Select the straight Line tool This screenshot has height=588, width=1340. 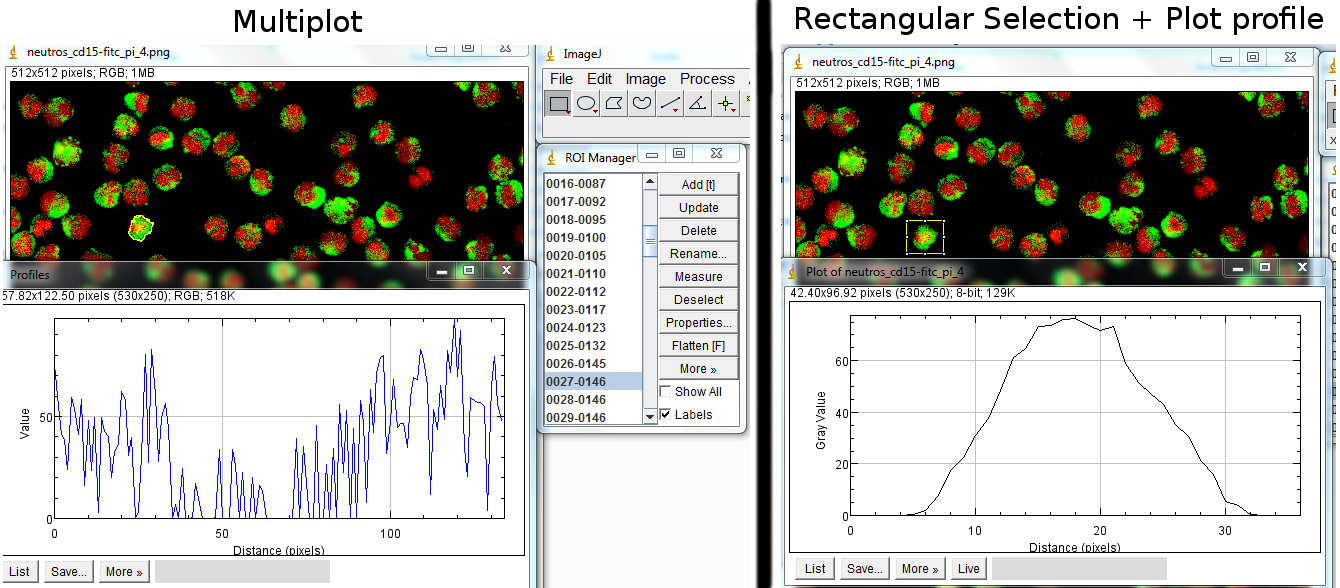click(669, 102)
